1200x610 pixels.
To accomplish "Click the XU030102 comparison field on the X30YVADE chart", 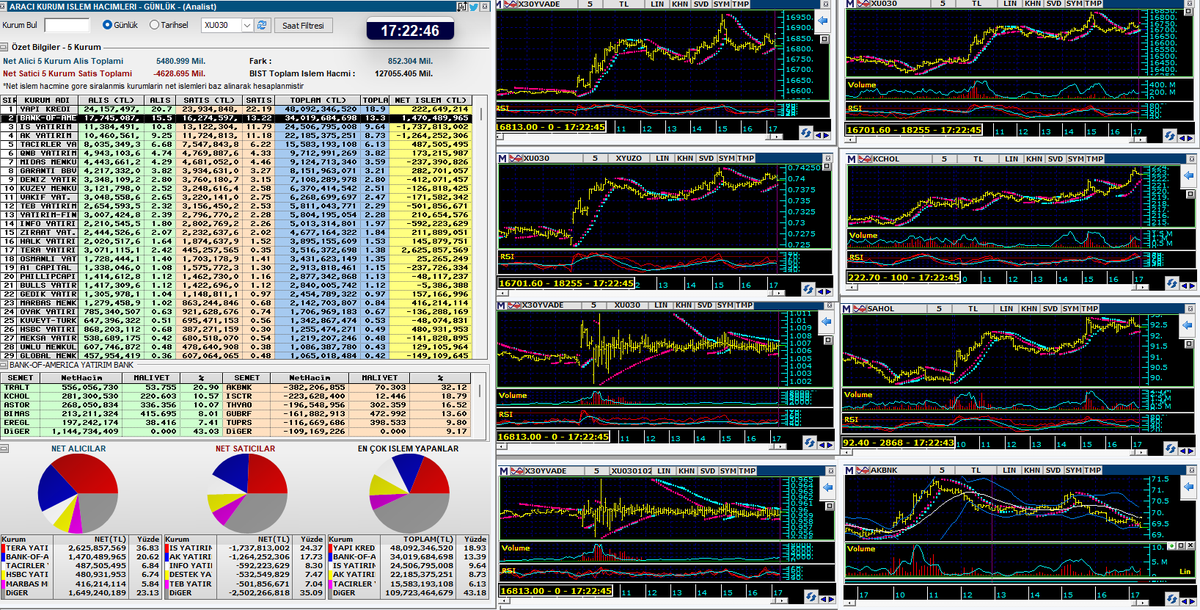I will click(x=631, y=471).
